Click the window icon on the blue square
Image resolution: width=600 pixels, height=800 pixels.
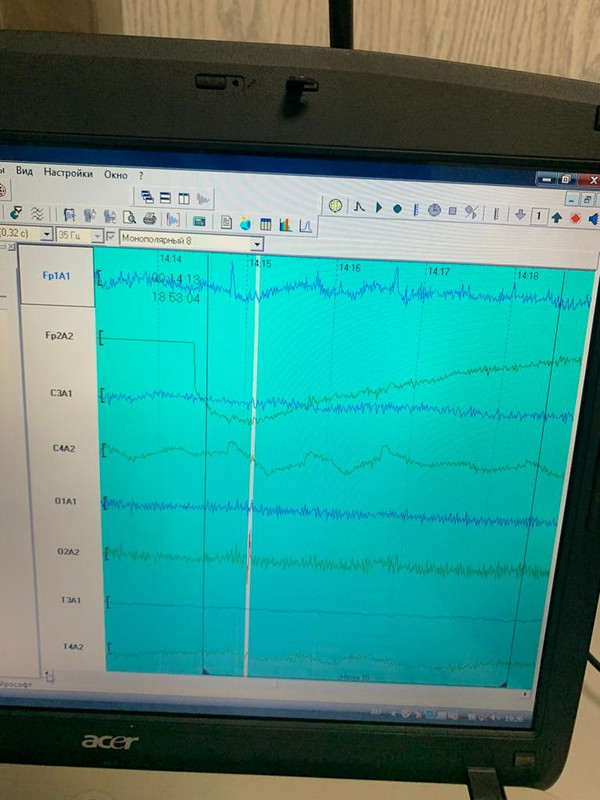coord(199,221)
